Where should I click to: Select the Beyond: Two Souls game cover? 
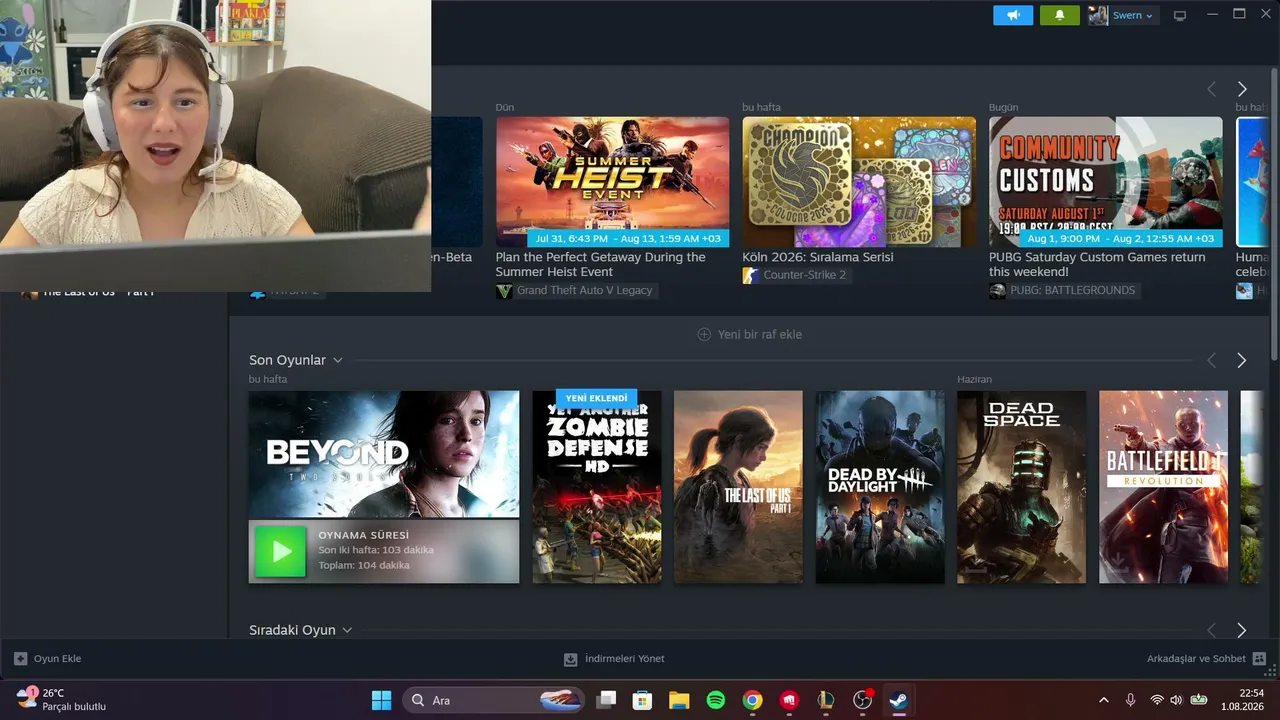click(384, 454)
